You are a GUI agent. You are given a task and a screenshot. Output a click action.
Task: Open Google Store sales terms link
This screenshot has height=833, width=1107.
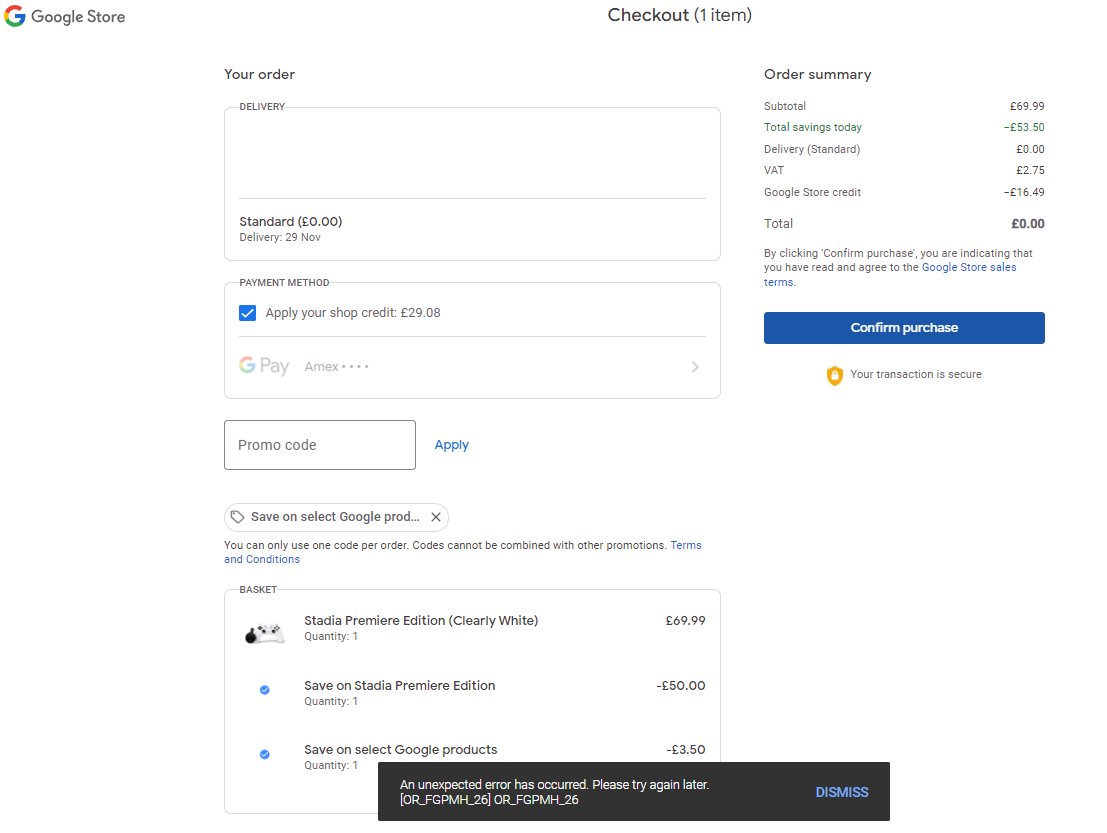tap(969, 268)
